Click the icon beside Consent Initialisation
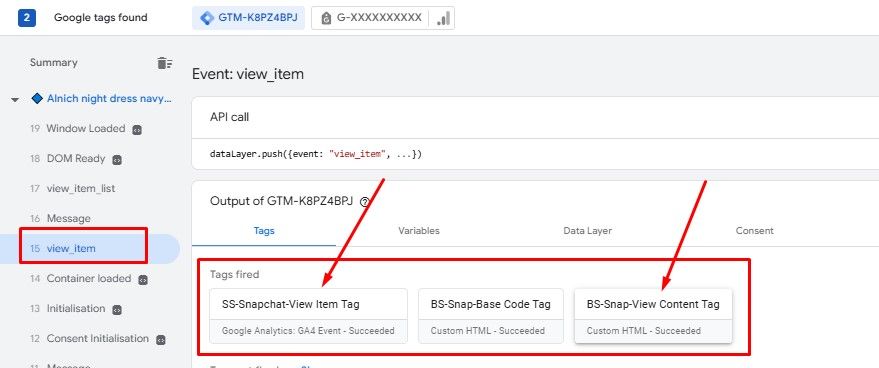879x368 pixels. pos(160,339)
